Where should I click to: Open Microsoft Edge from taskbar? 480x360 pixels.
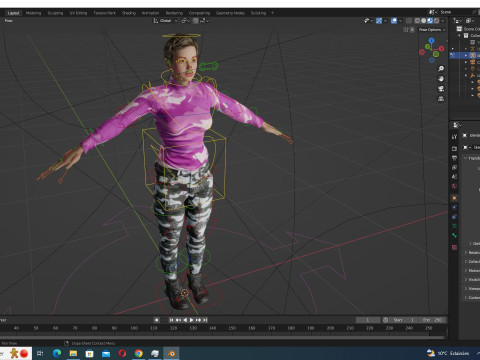57,353
